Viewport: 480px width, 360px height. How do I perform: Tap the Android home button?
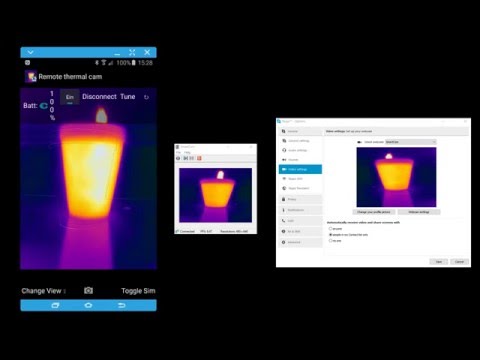88,305
